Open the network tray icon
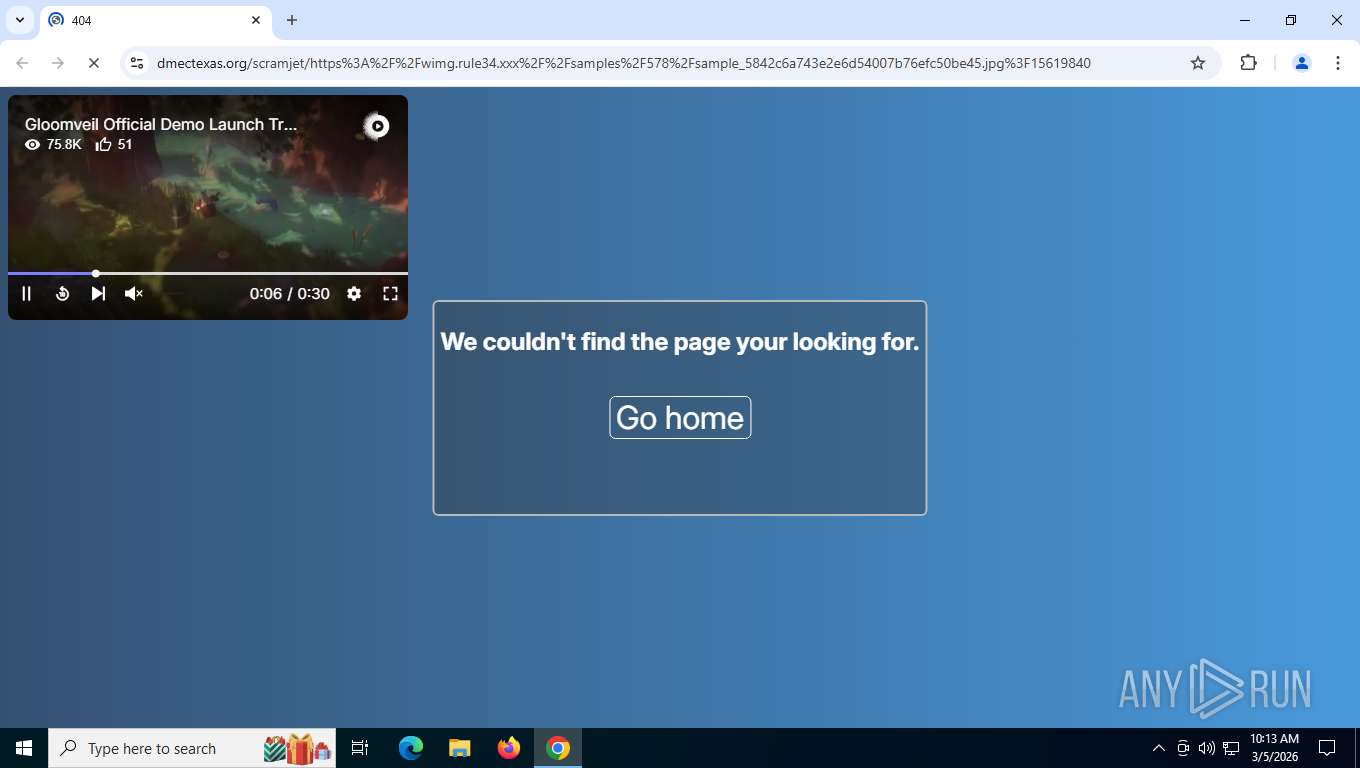 pos(1231,748)
